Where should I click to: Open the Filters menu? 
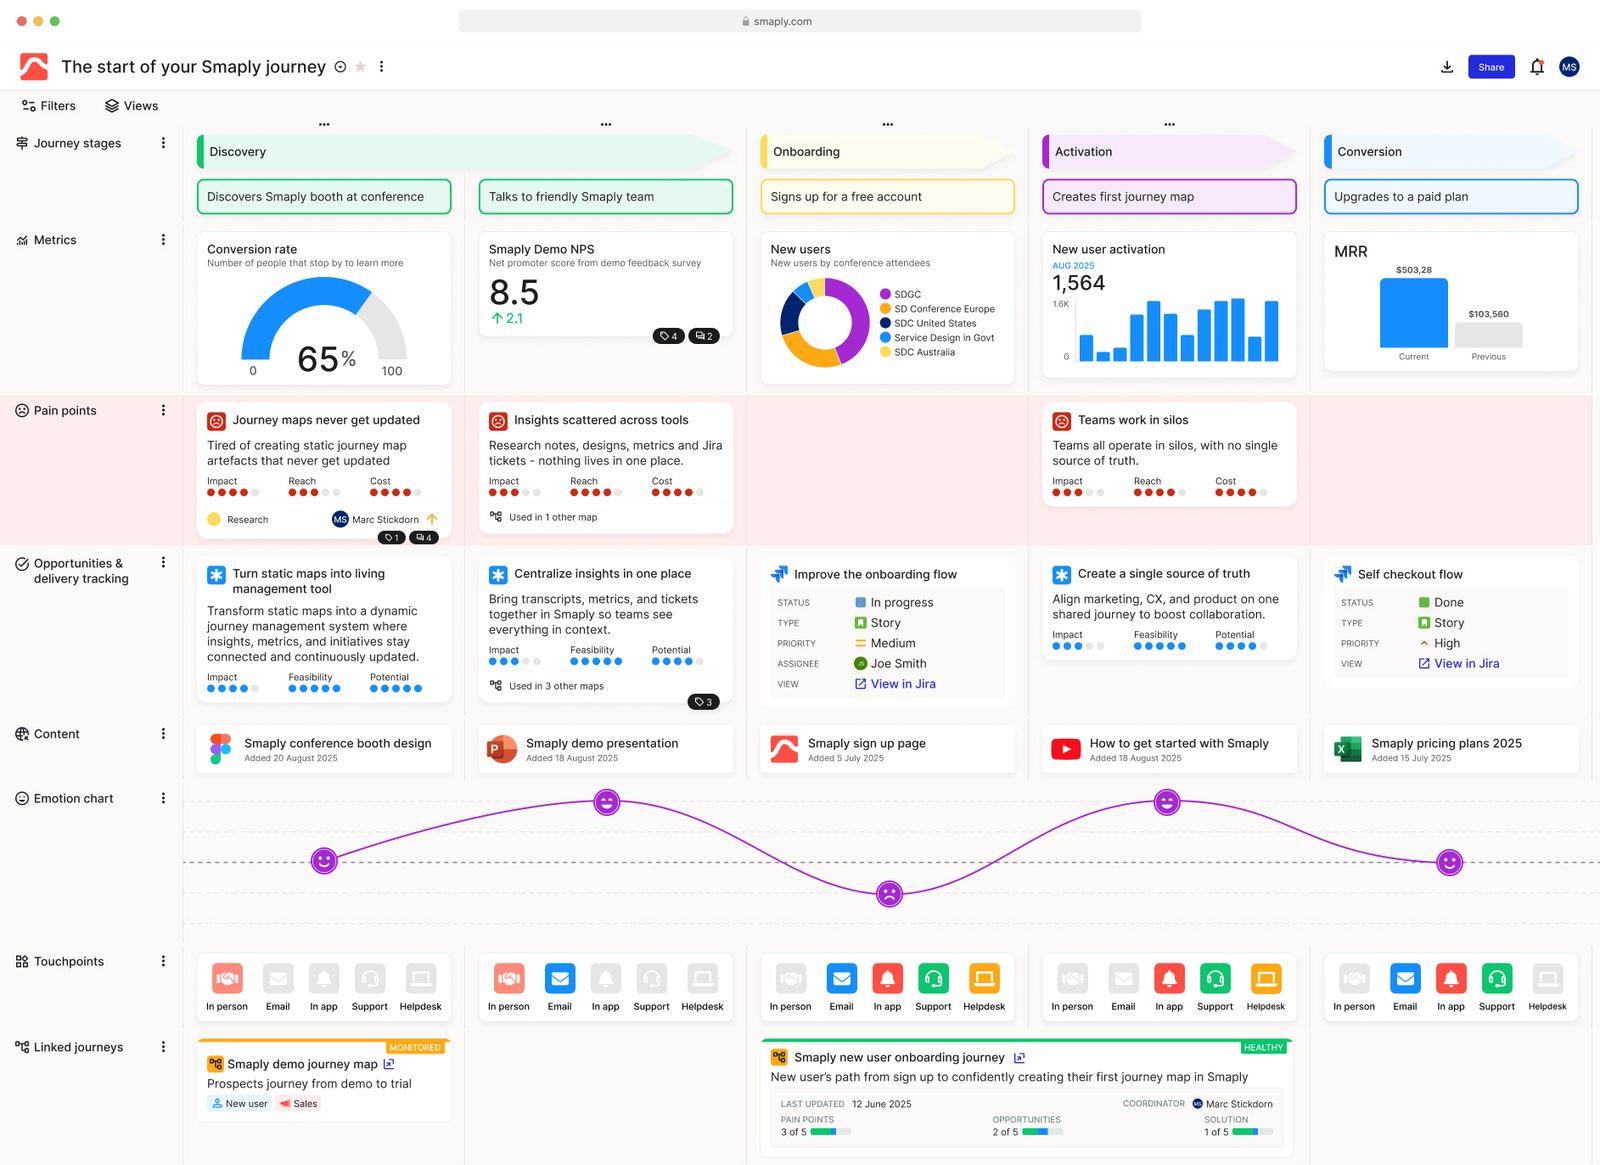pyautogui.click(x=48, y=105)
